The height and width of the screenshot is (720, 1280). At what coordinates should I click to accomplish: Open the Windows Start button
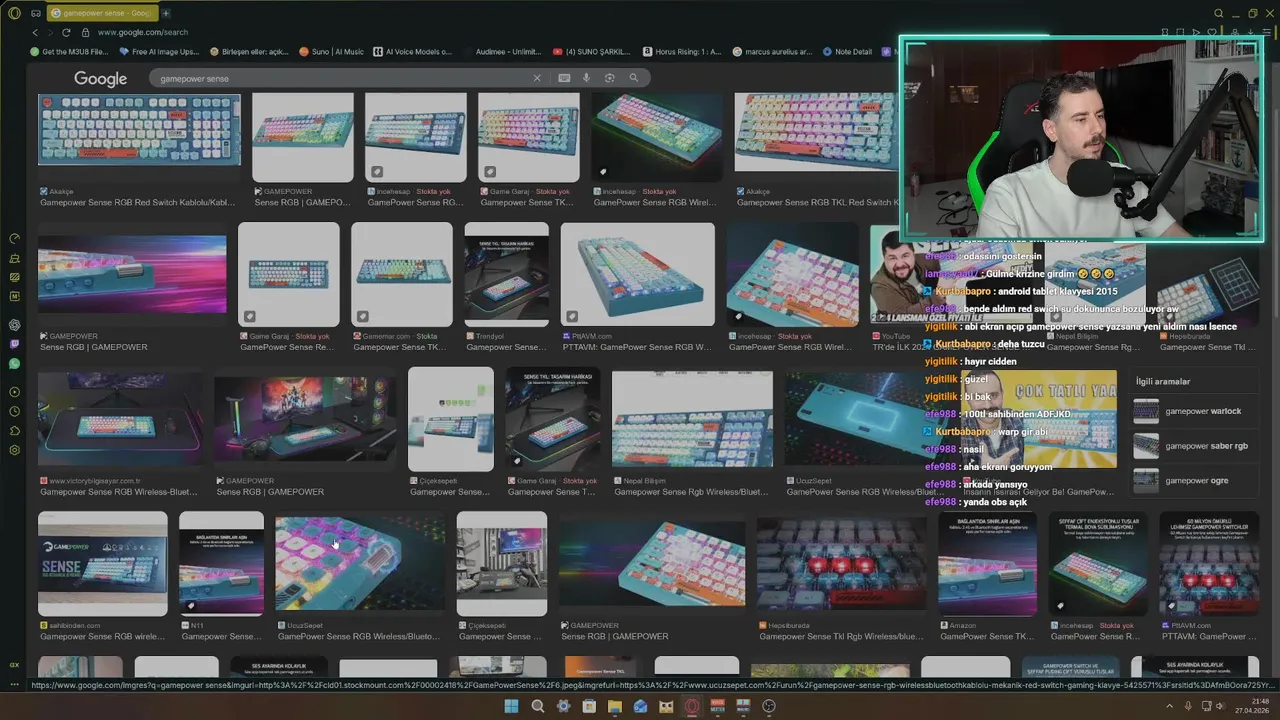coord(511,706)
